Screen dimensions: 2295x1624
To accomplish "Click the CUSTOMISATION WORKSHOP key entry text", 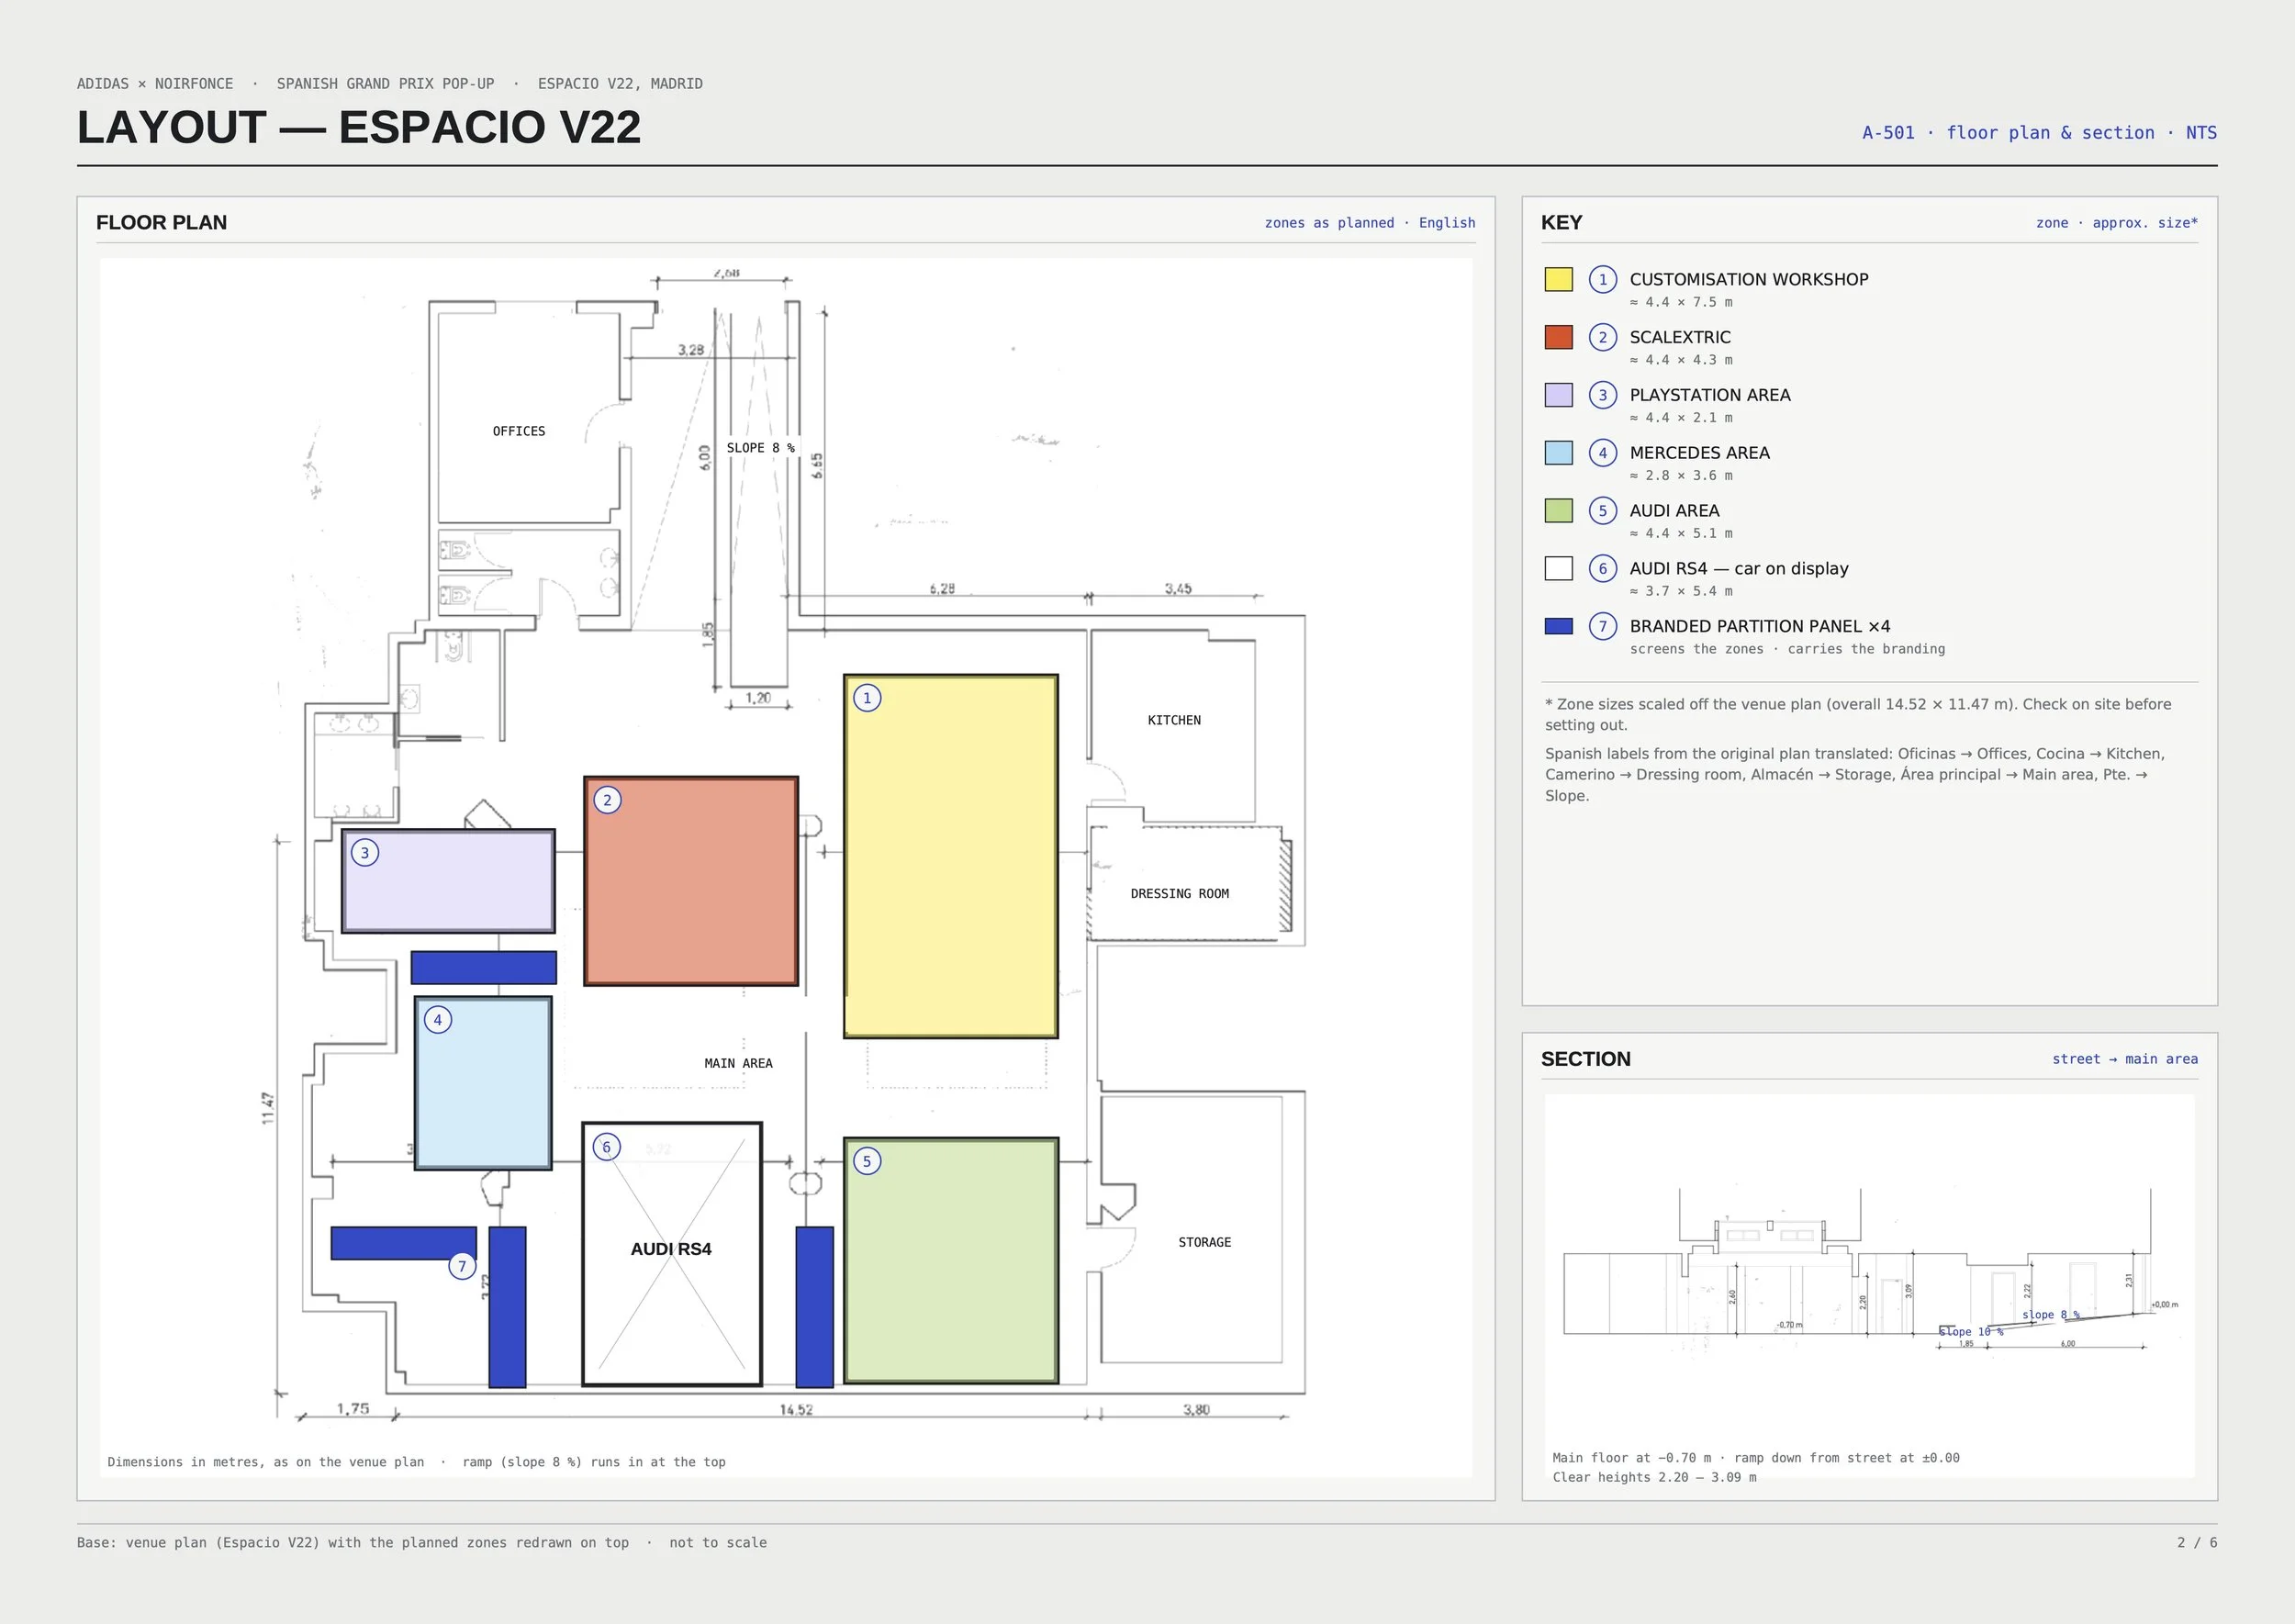I will point(1749,279).
